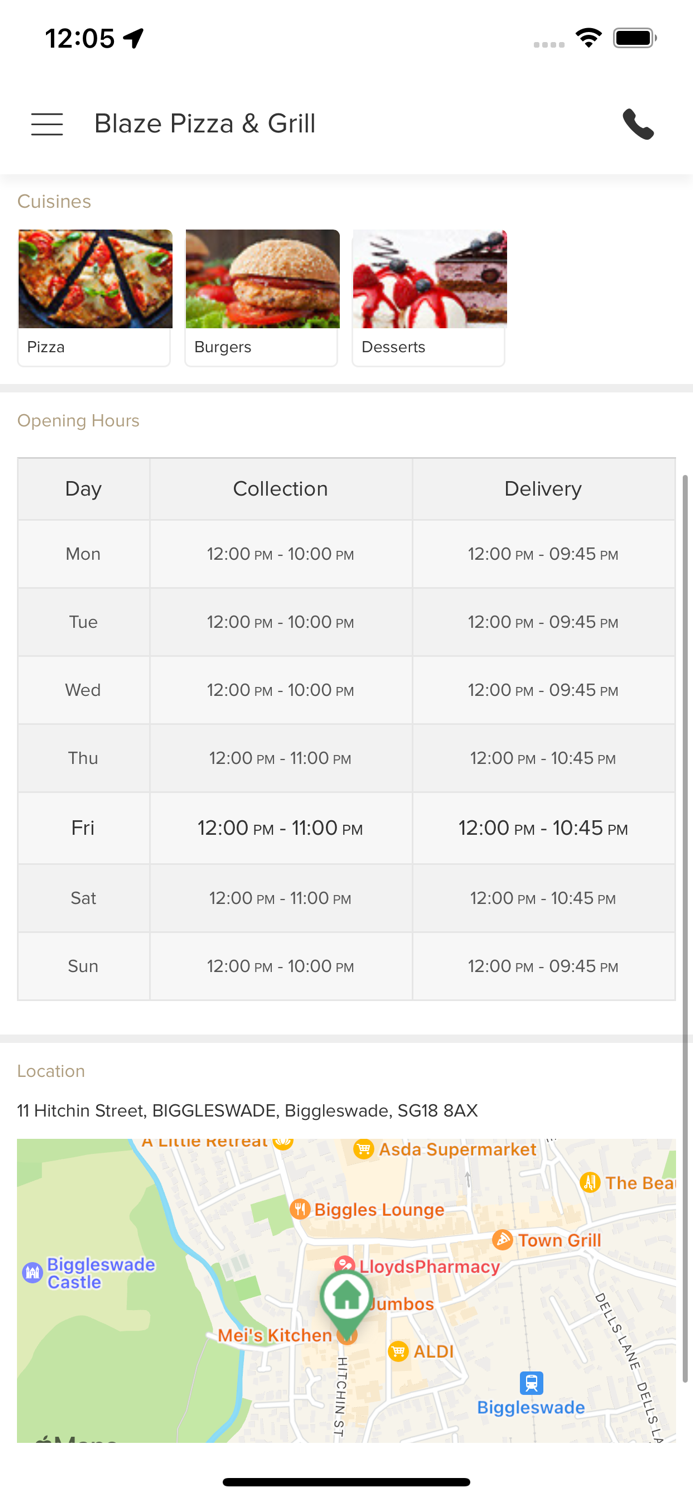This screenshot has height=1500, width=693.
Task: Select LloydsPharmacy marker on map
Action: point(345,1266)
